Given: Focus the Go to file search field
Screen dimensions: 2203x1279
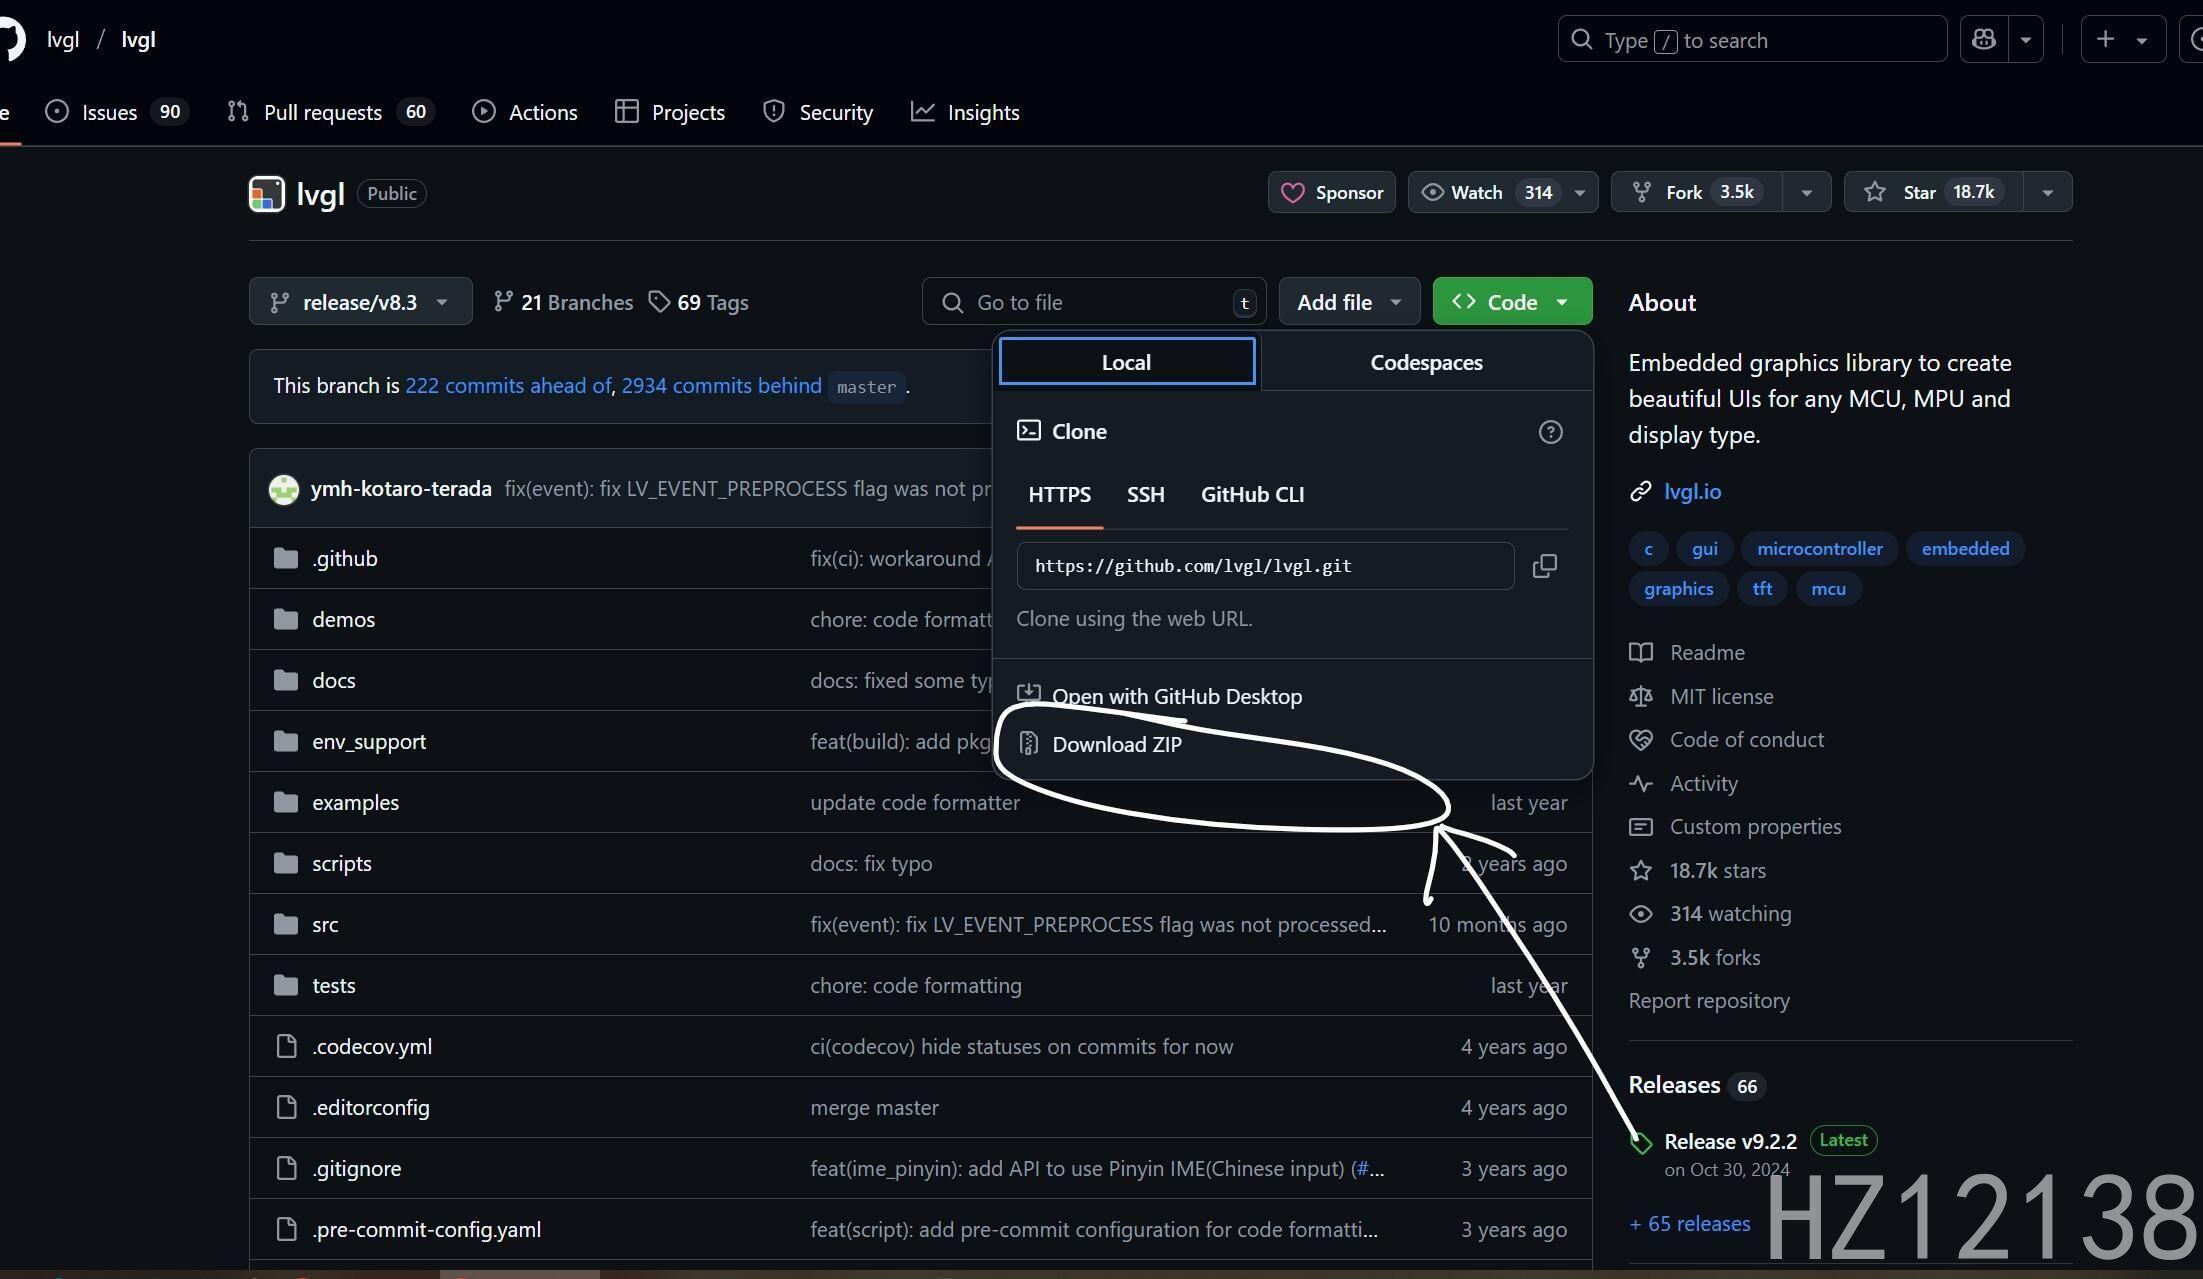Looking at the screenshot, I should coord(1094,301).
